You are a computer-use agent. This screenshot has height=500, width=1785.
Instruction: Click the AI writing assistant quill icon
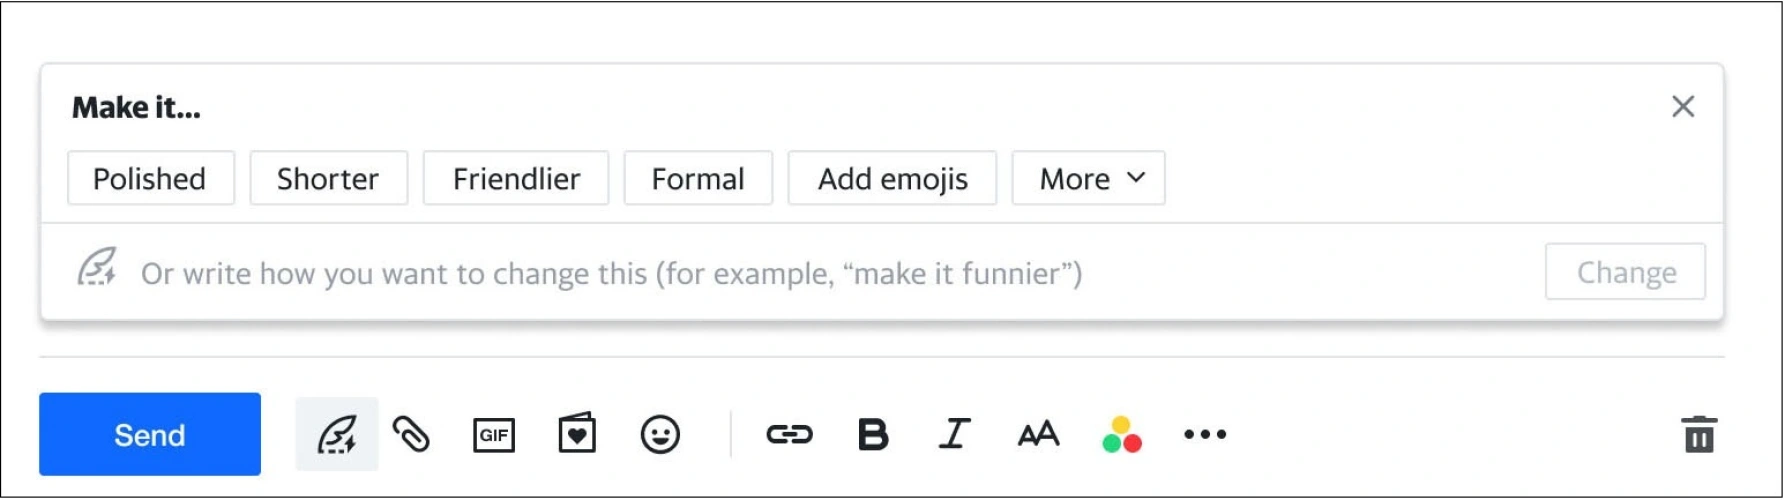pyautogui.click(x=337, y=435)
